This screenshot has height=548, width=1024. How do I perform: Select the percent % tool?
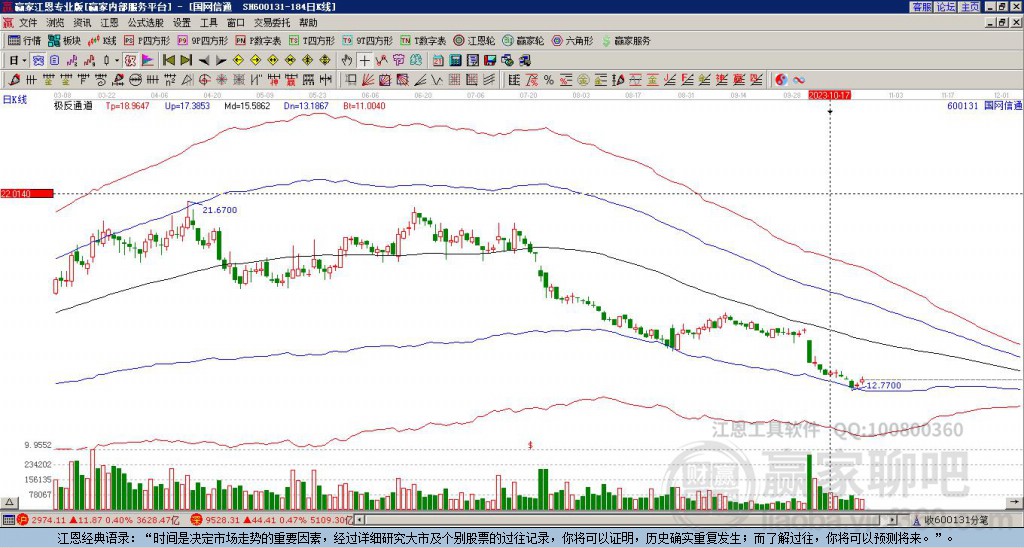[x=549, y=80]
